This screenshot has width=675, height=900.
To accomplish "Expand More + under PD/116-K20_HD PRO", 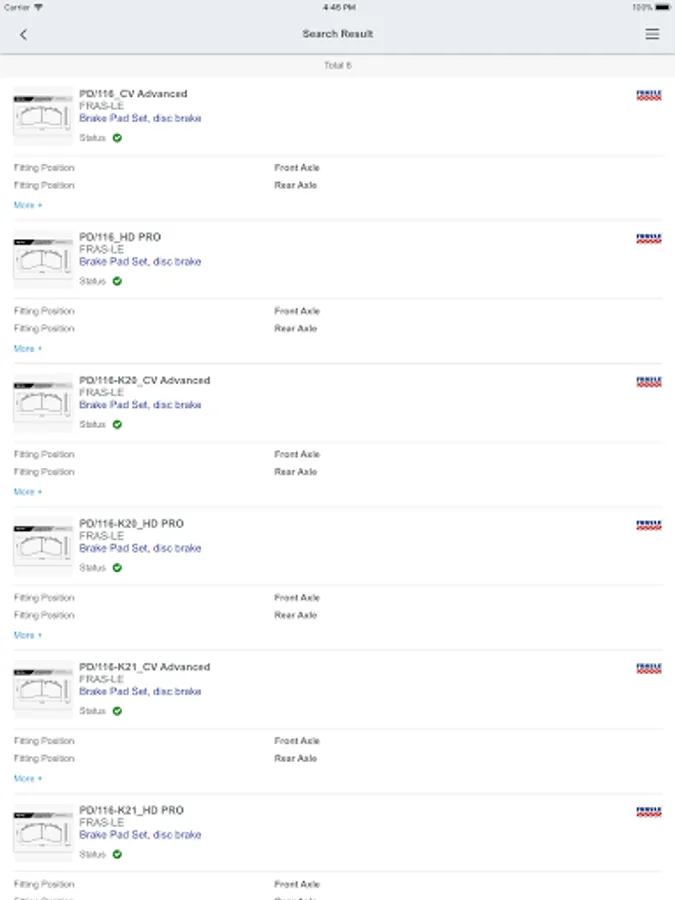I will click(28, 635).
